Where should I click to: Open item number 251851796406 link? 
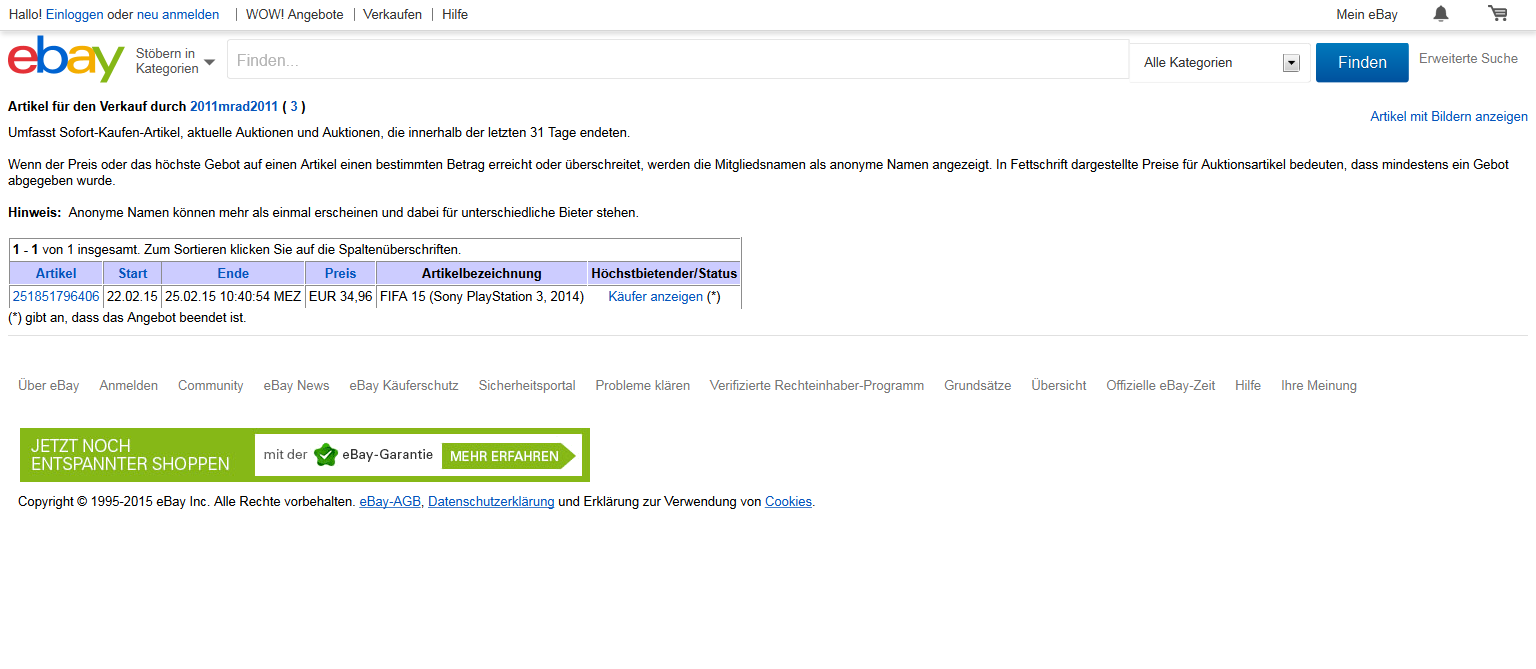pyautogui.click(x=56, y=296)
